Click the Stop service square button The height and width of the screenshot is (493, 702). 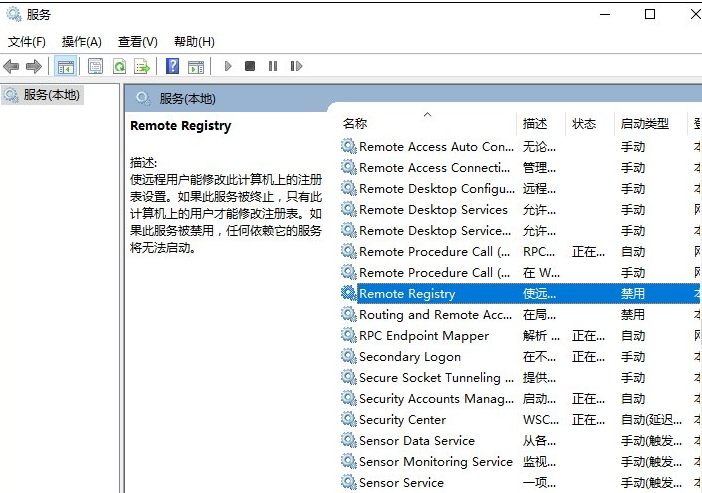pos(250,66)
